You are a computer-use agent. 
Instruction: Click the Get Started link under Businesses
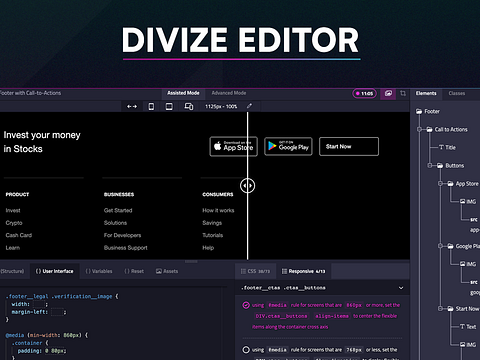coord(118,210)
